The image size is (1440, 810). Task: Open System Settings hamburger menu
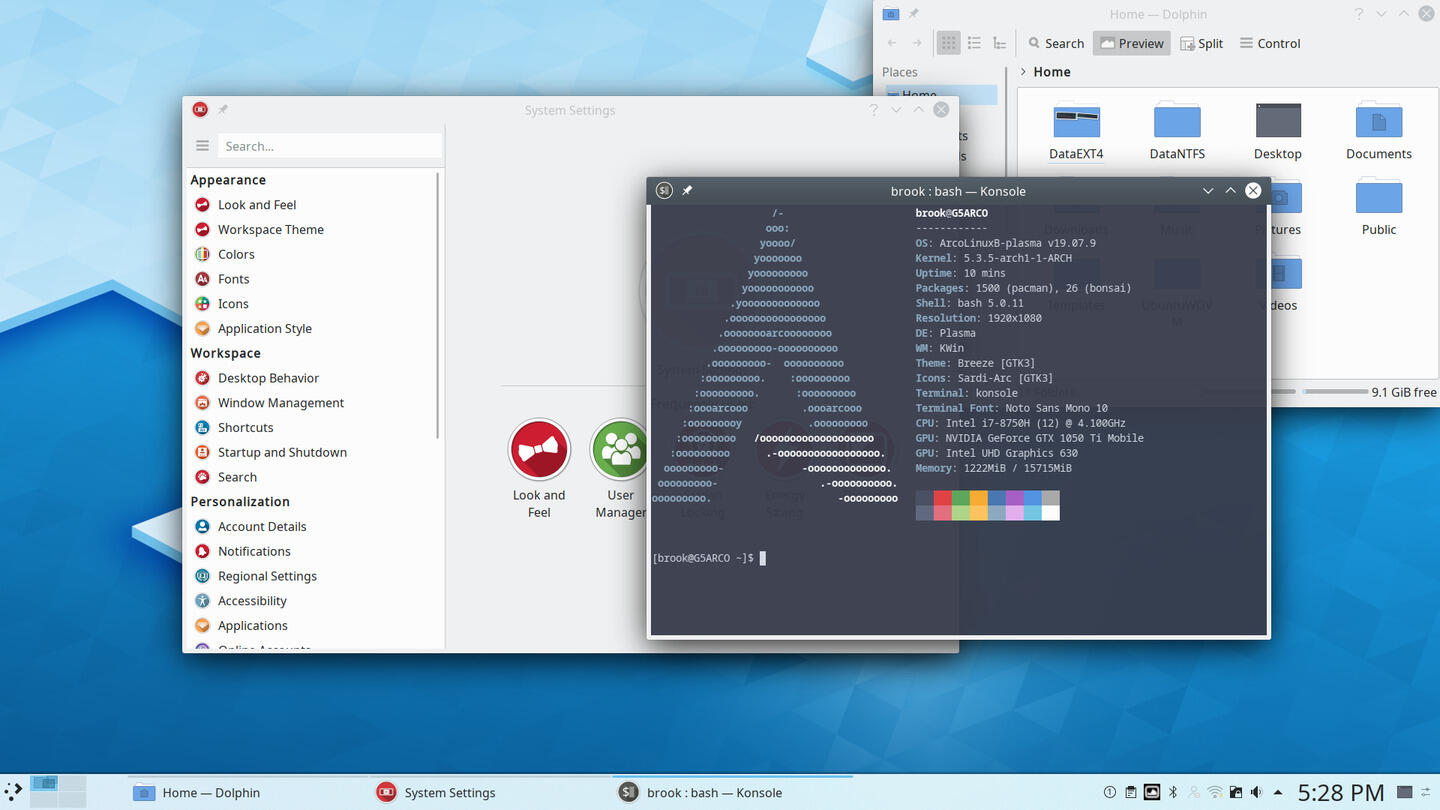coord(202,146)
